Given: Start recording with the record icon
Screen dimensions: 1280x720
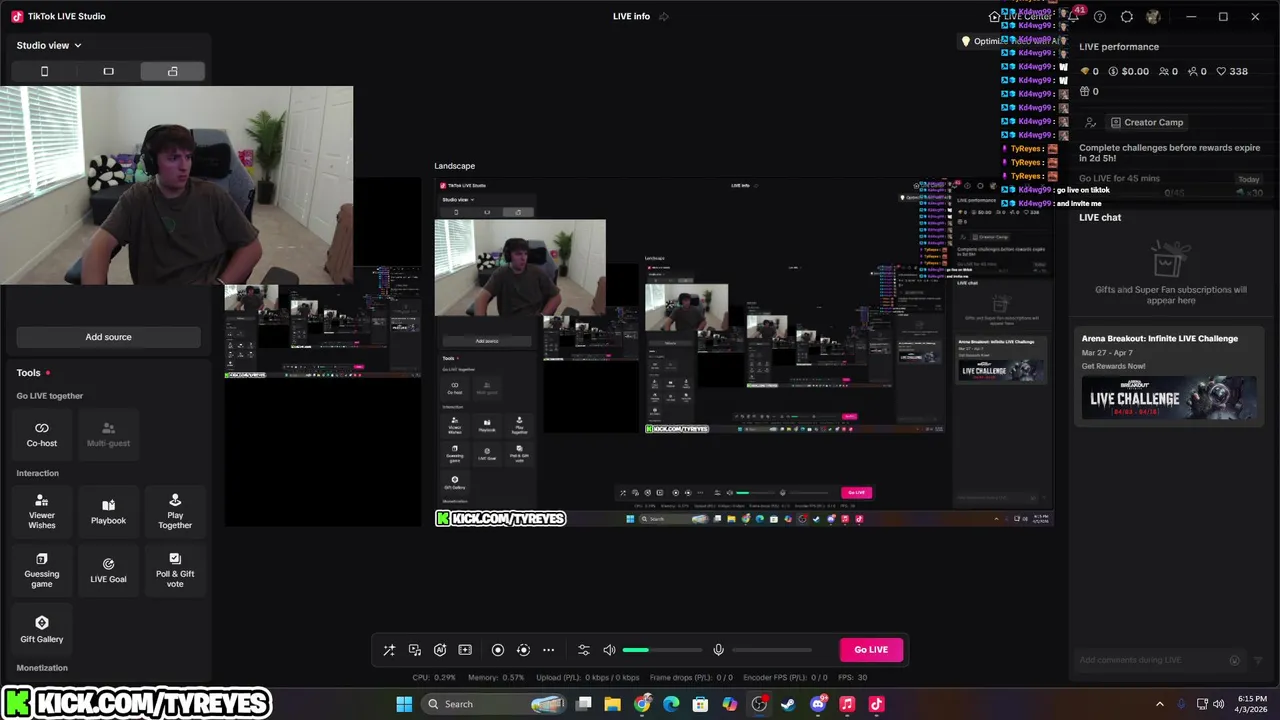Looking at the screenshot, I should 498,650.
